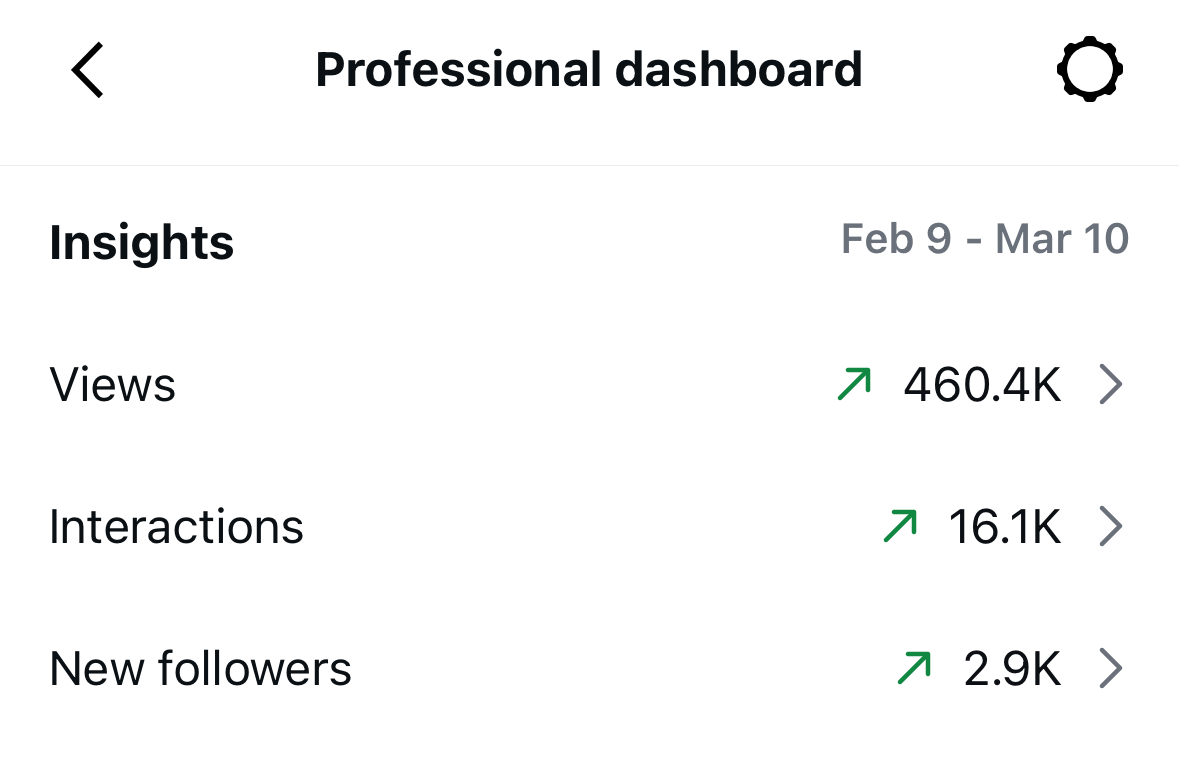Click the 460.4K views count
Viewport: 1179px width, 758px height.
[x=982, y=385]
